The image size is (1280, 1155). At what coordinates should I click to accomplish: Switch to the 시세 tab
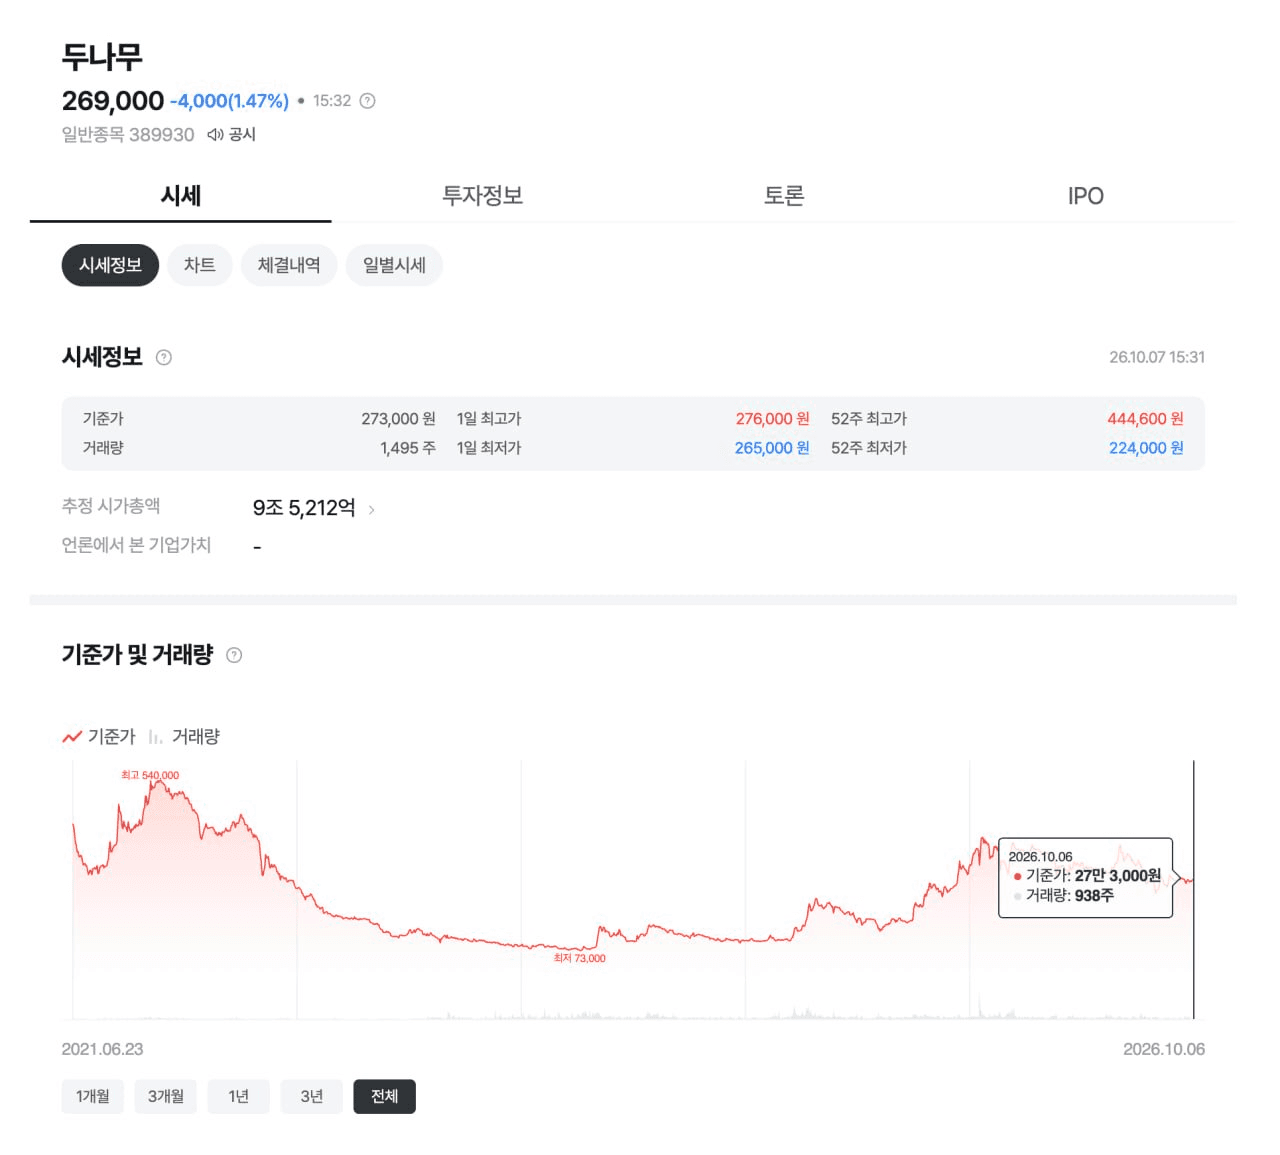(181, 196)
